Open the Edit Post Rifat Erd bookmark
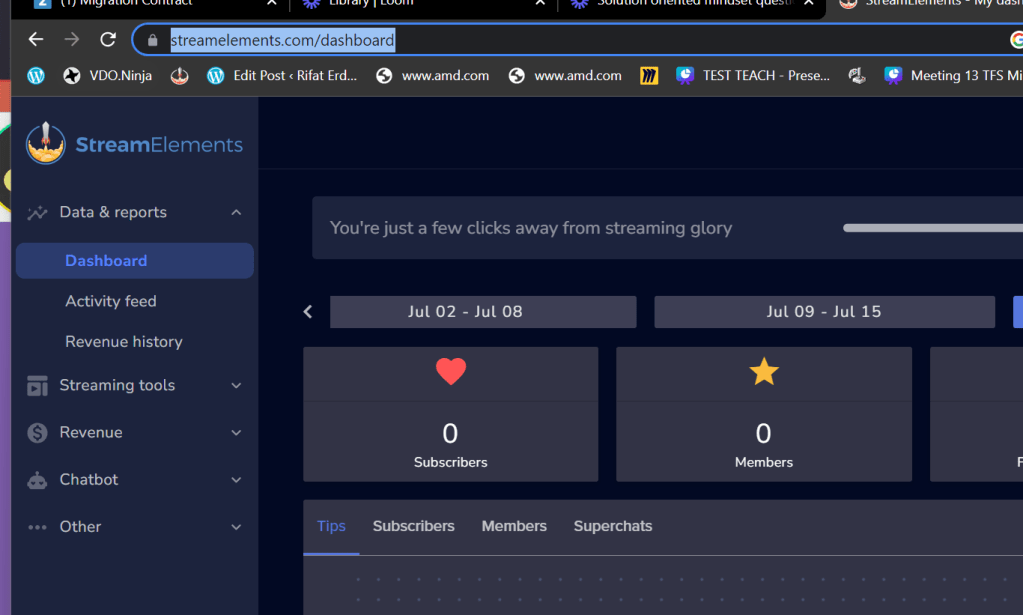This screenshot has width=1023, height=615. tap(282, 76)
